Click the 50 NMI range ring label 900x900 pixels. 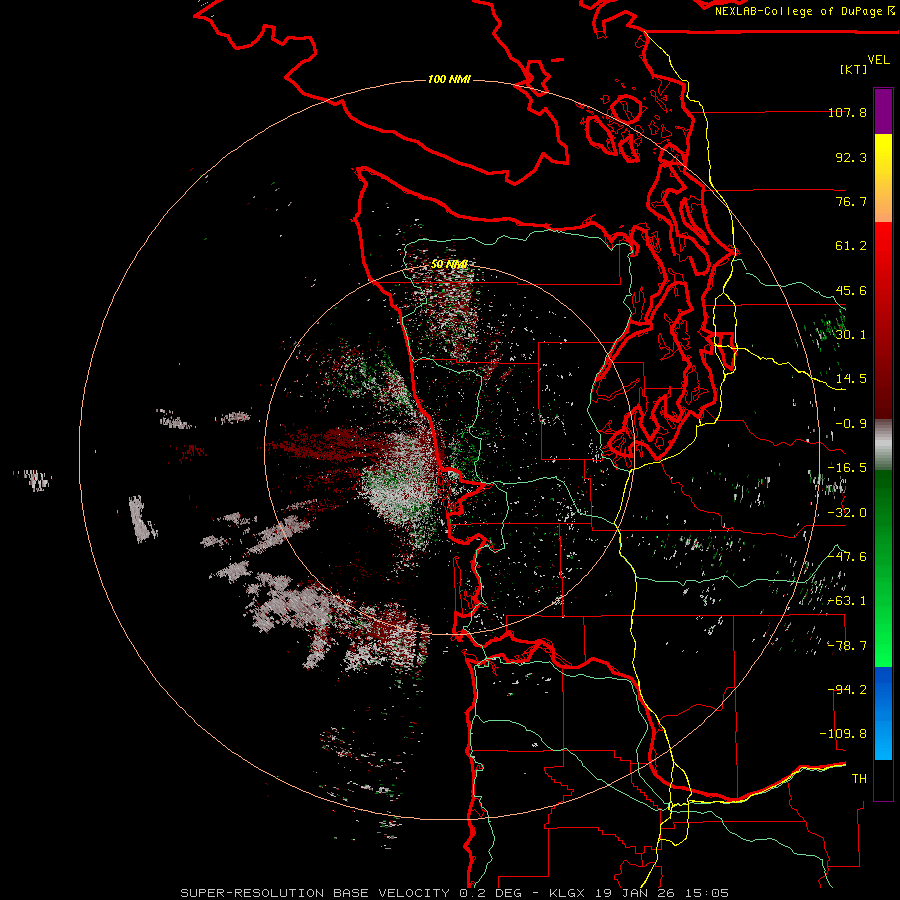coord(449,264)
